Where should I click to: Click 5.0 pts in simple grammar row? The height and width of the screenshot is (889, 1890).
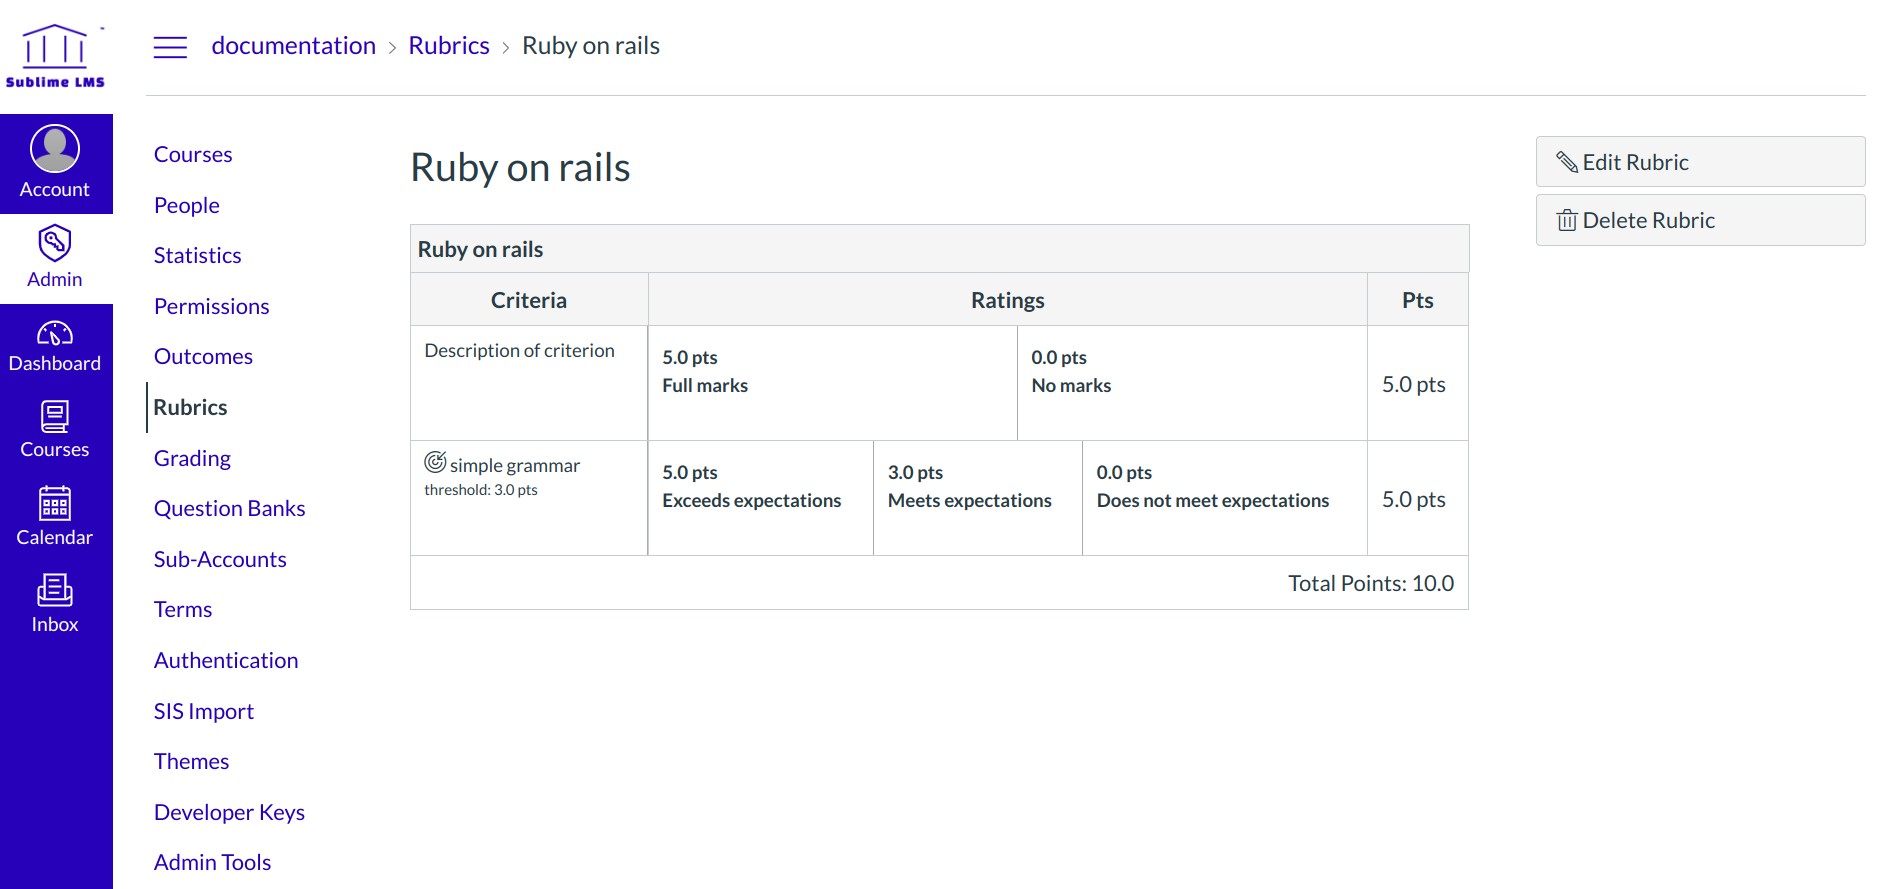click(x=1414, y=499)
